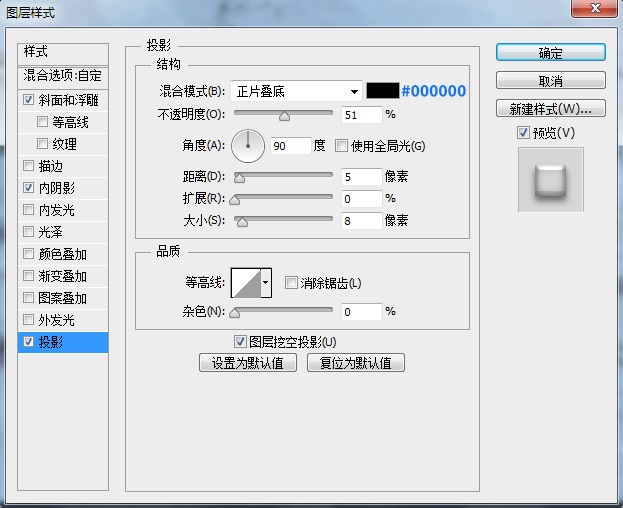Toggle 图层挖空投影 checkbox
Viewport: 623px width, 508px height.
(x=240, y=342)
